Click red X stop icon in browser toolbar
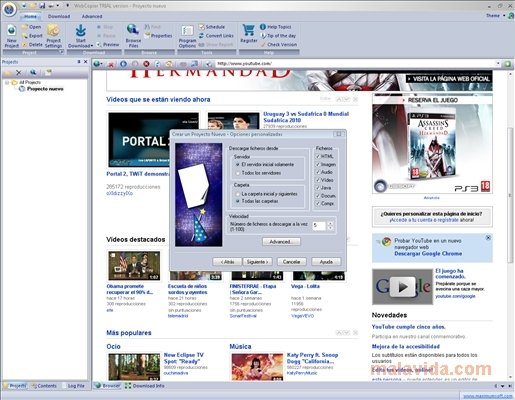This screenshot has width=515, height=400. pyautogui.click(x=111, y=64)
